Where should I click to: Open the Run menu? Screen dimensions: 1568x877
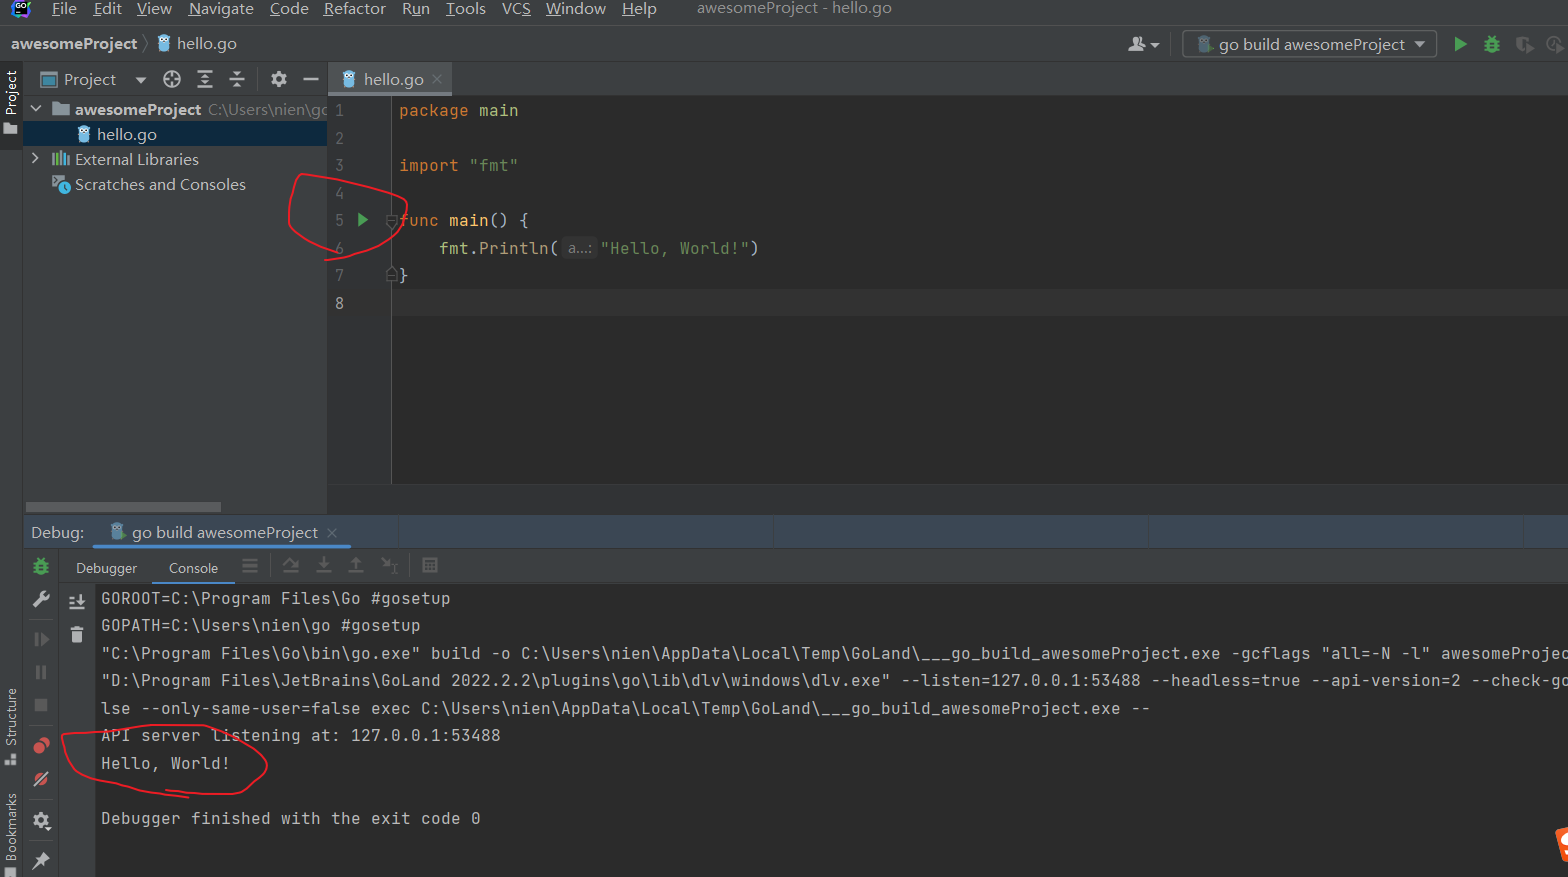tap(416, 9)
